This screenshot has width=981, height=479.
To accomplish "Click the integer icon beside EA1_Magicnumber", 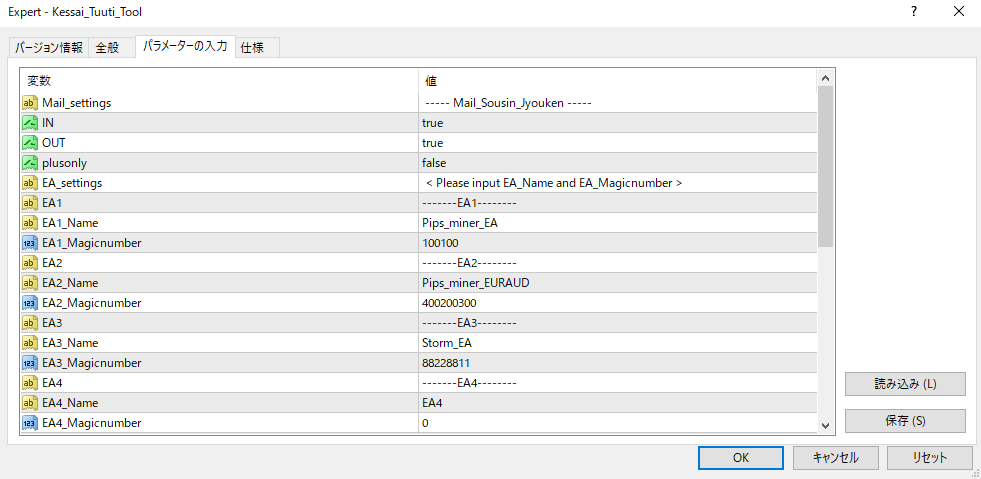I will pyautogui.click(x=30, y=243).
